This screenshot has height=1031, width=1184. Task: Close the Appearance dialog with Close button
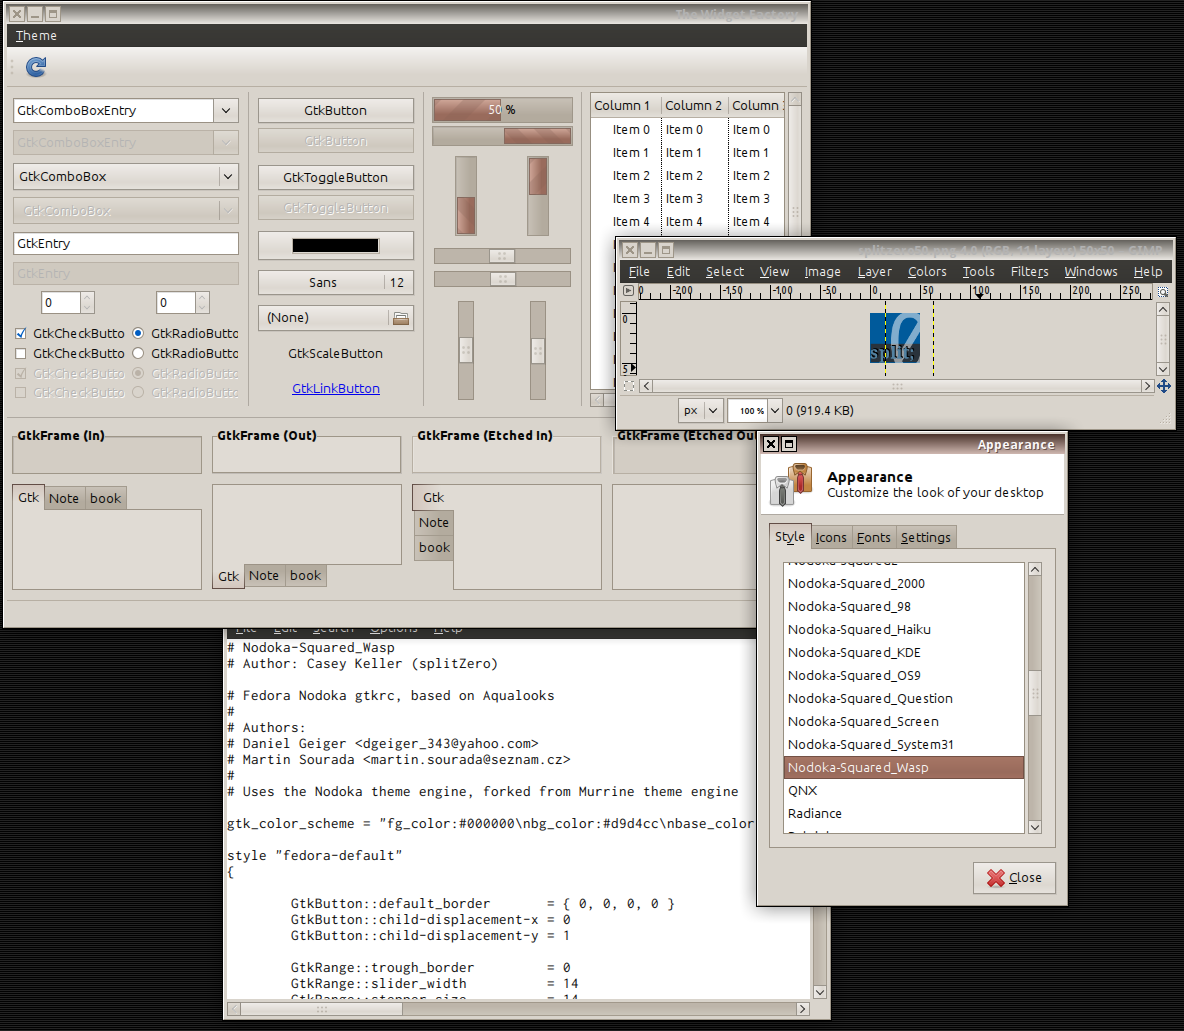[1014, 878]
